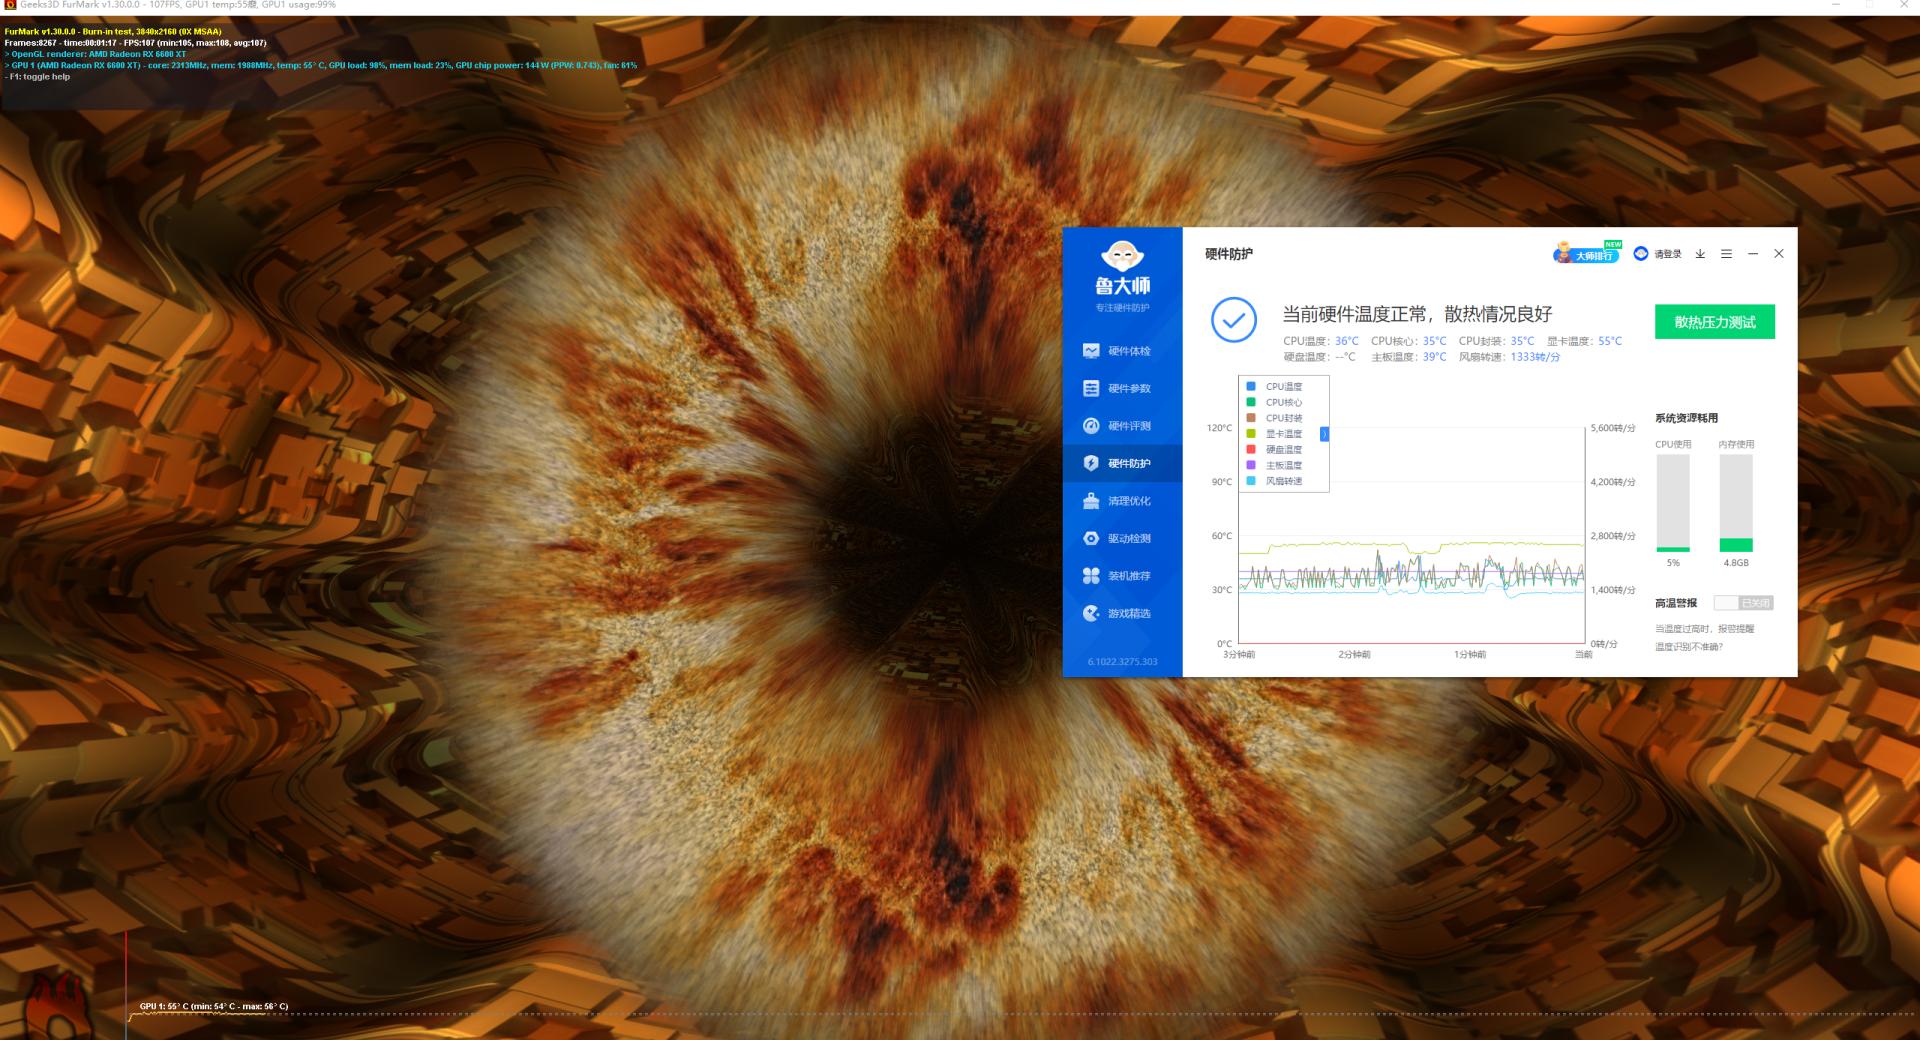The image size is (1920, 1040).
Task: Open the 大师排行 ranking badge
Action: pyautogui.click(x=1587, y=253)
